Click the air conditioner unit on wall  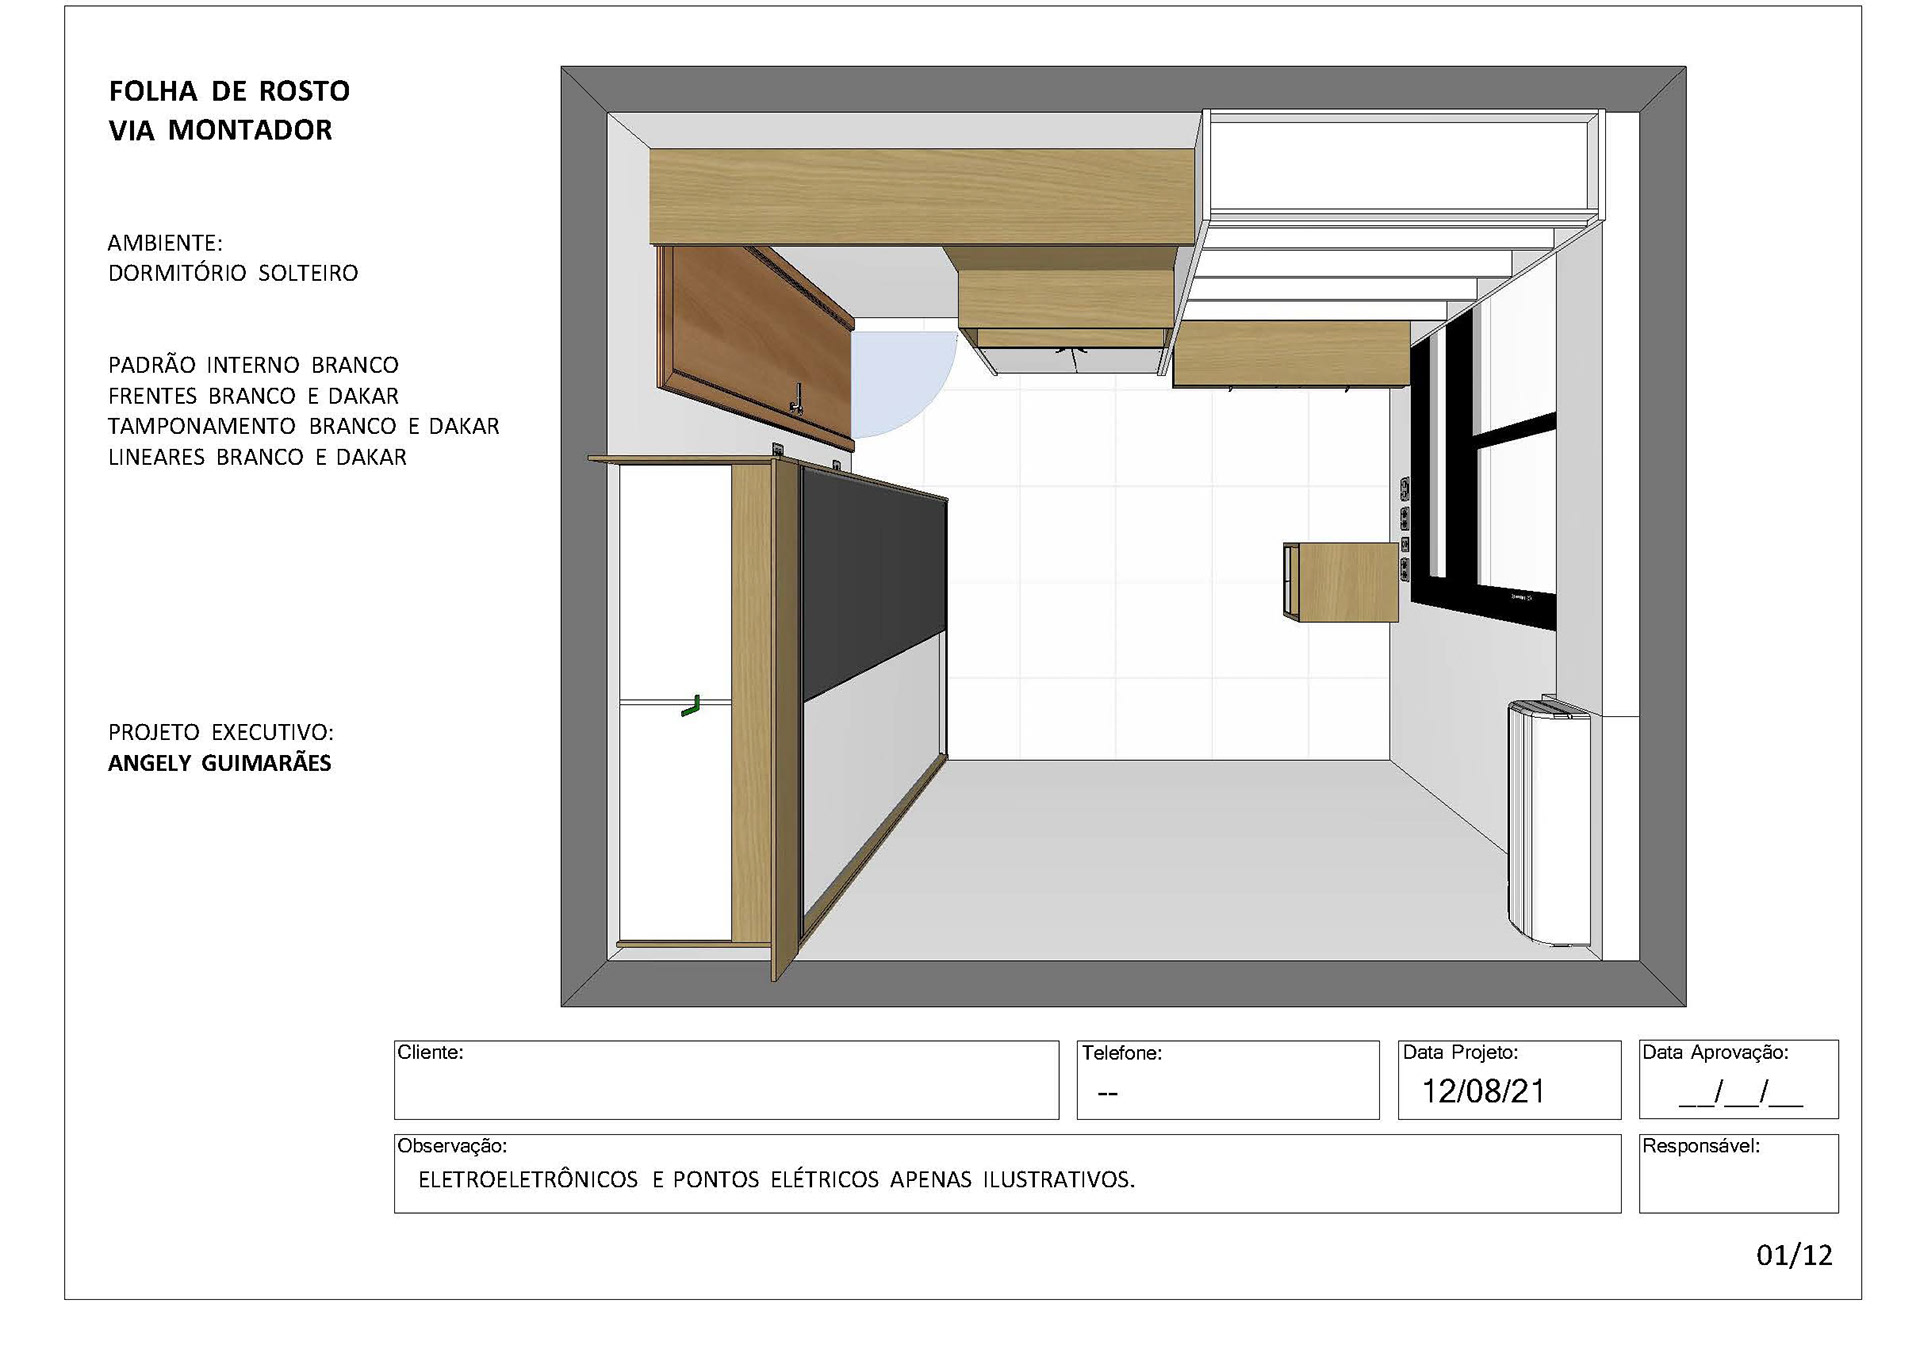[1547, 823]
